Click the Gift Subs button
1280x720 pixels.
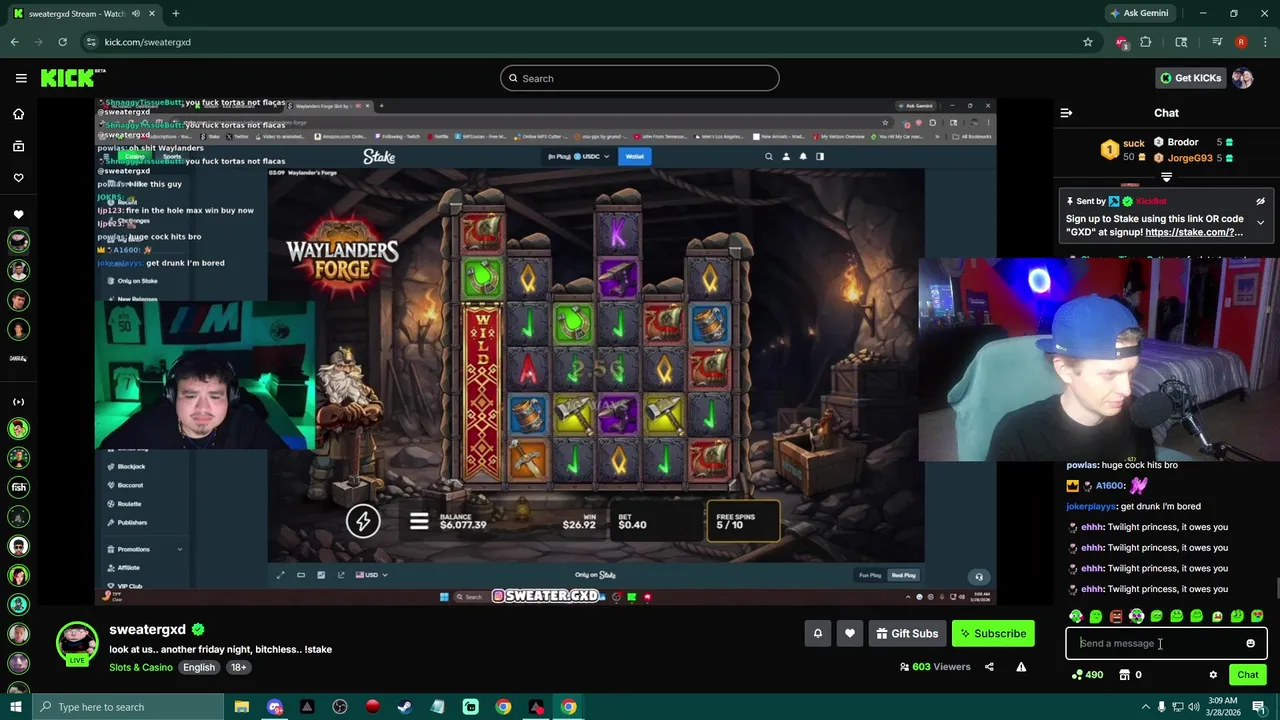pos(907,633)
